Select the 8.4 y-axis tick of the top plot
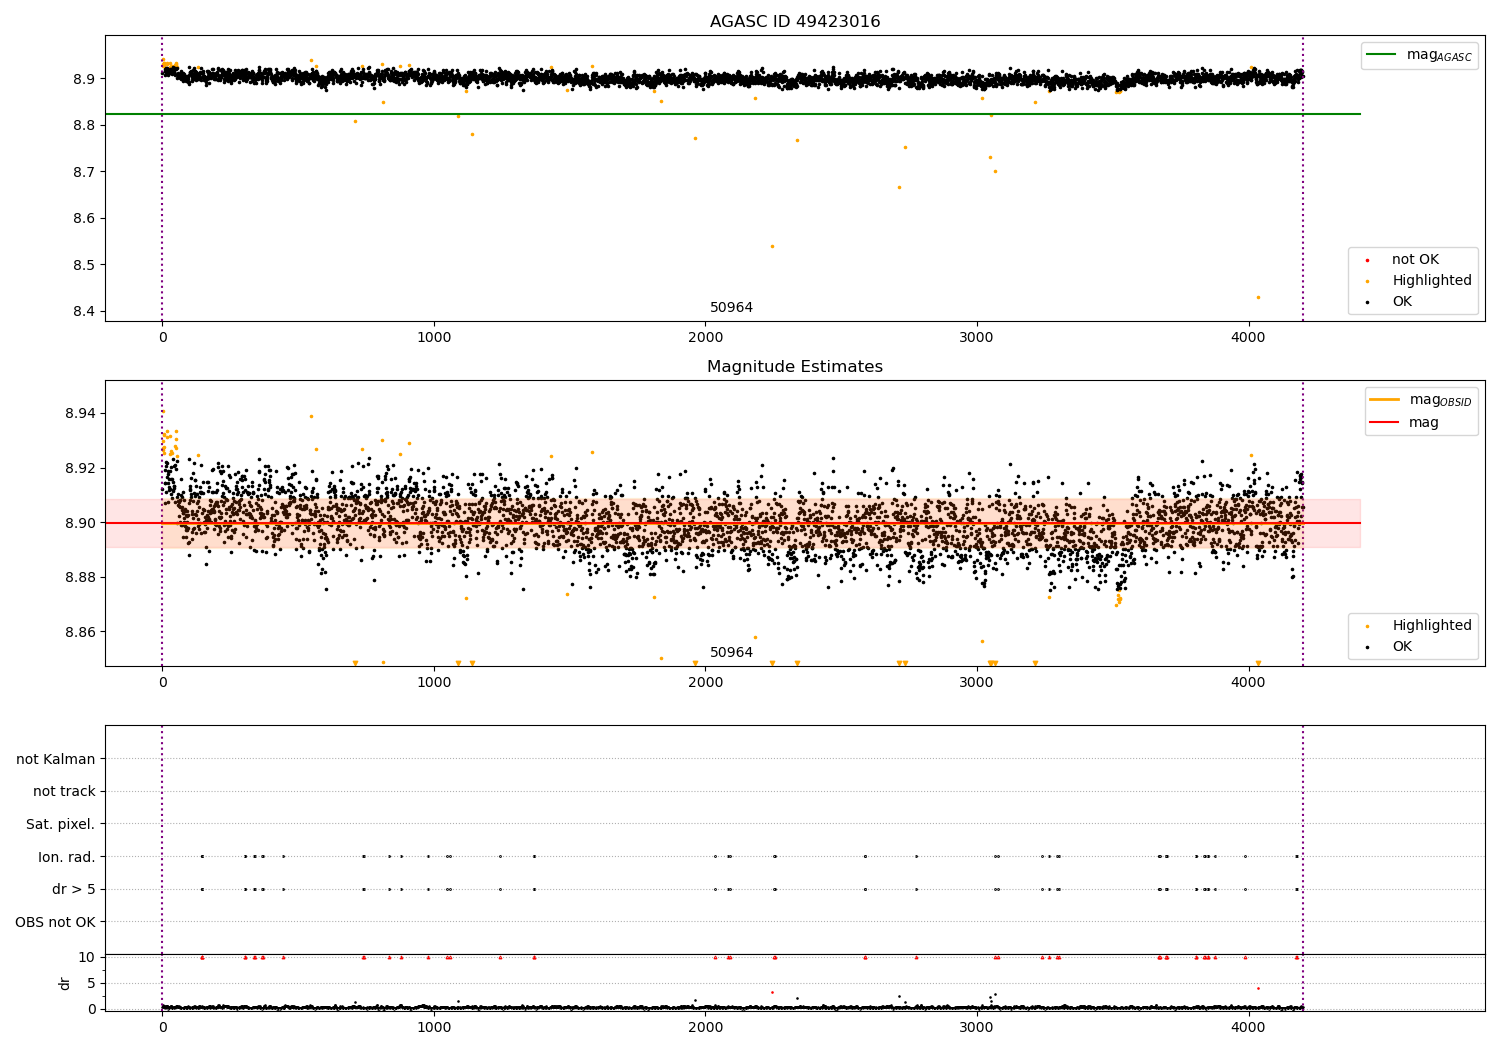1500x1050 pixels. 86,312
